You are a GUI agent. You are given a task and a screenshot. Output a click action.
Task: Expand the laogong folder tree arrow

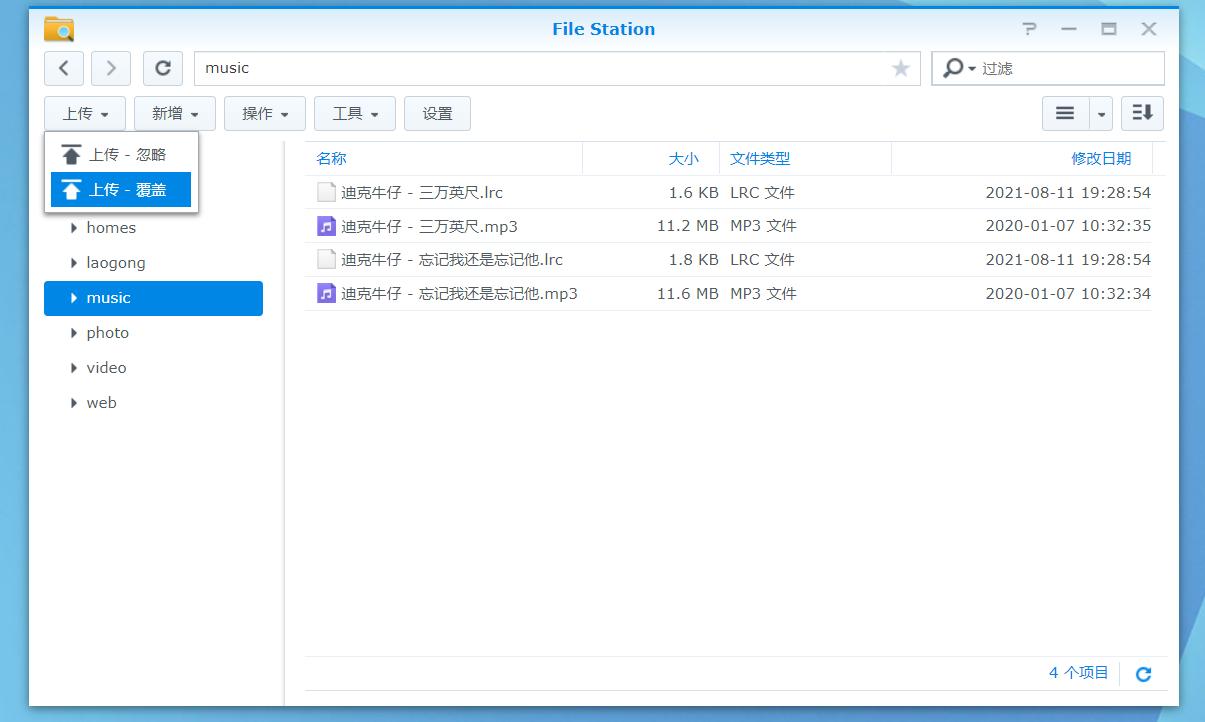pos(74,263)
